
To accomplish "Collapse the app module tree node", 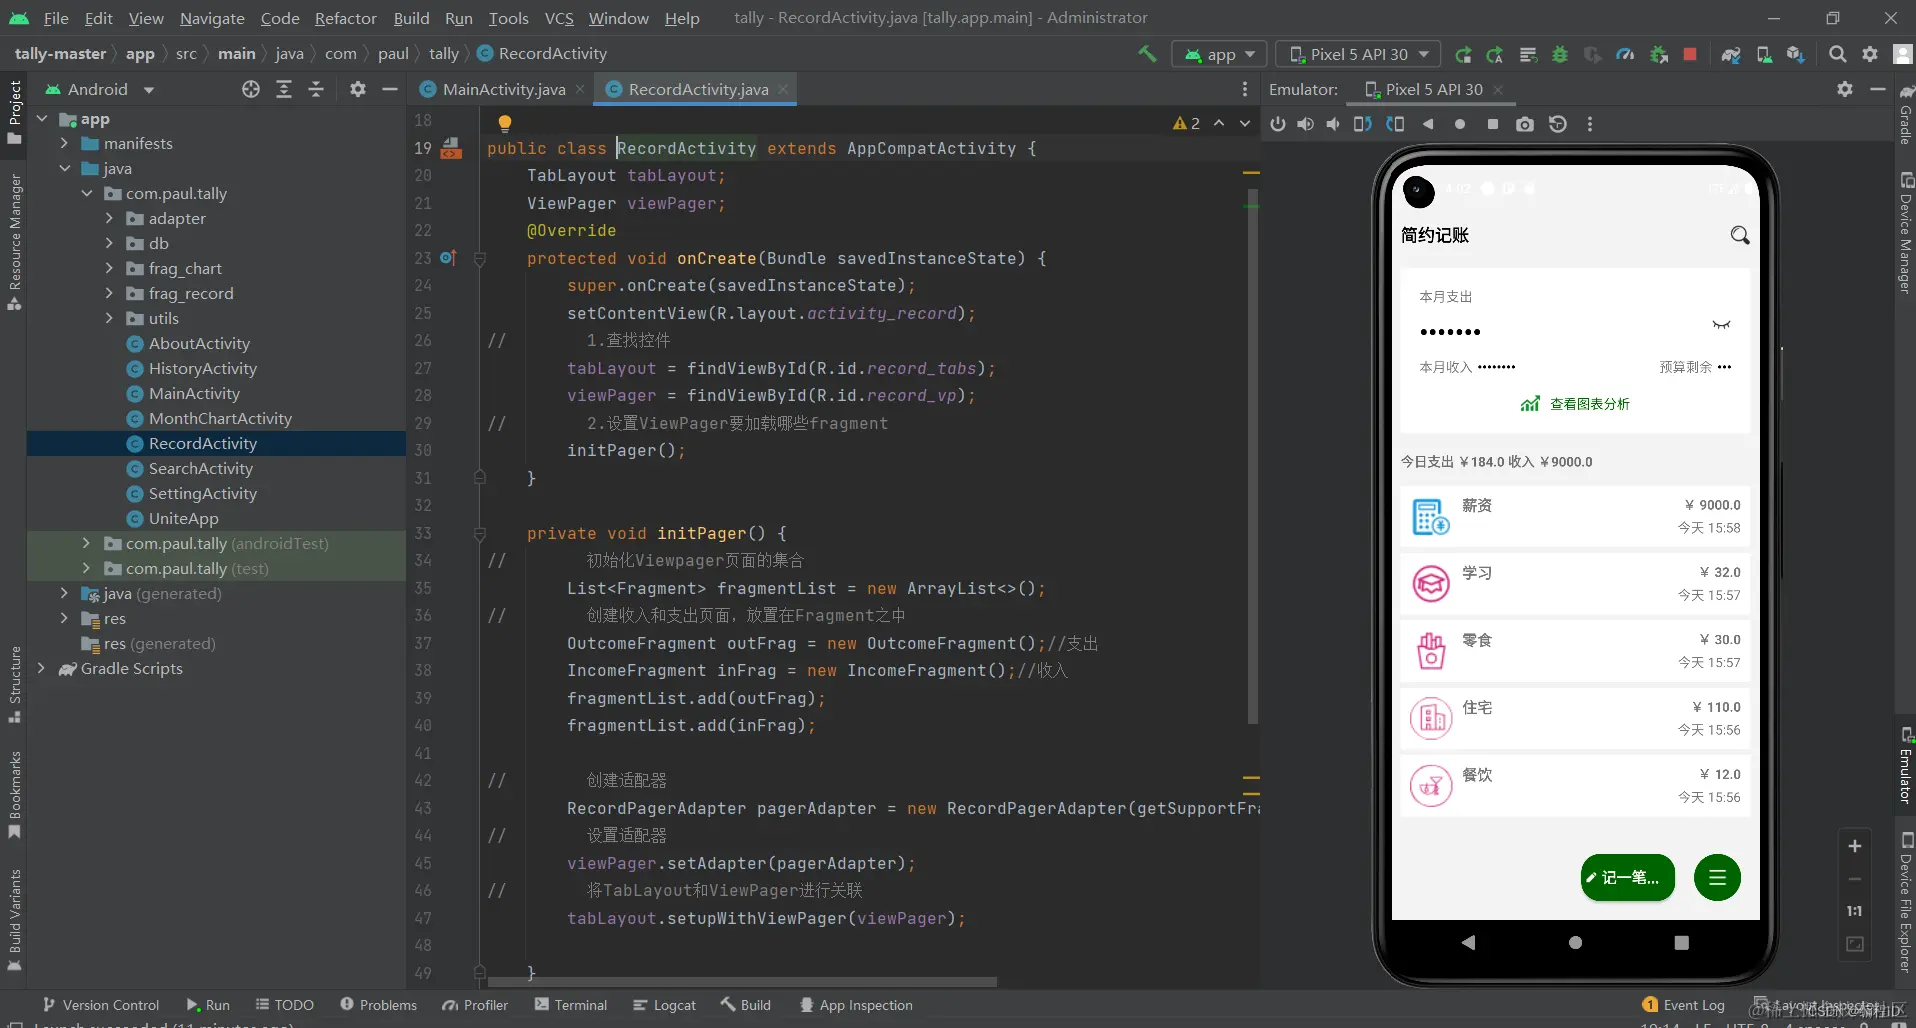I will tap(42, 119).
